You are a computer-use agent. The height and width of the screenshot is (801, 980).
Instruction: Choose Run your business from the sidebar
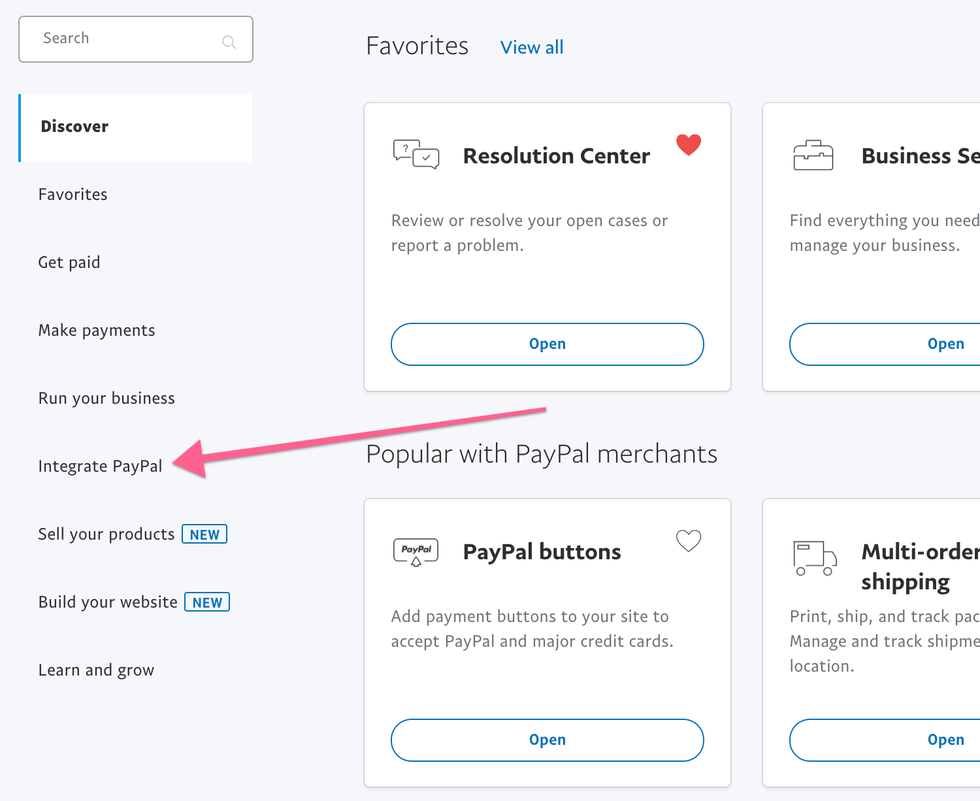pyautogui.click(x=106, y=398)
